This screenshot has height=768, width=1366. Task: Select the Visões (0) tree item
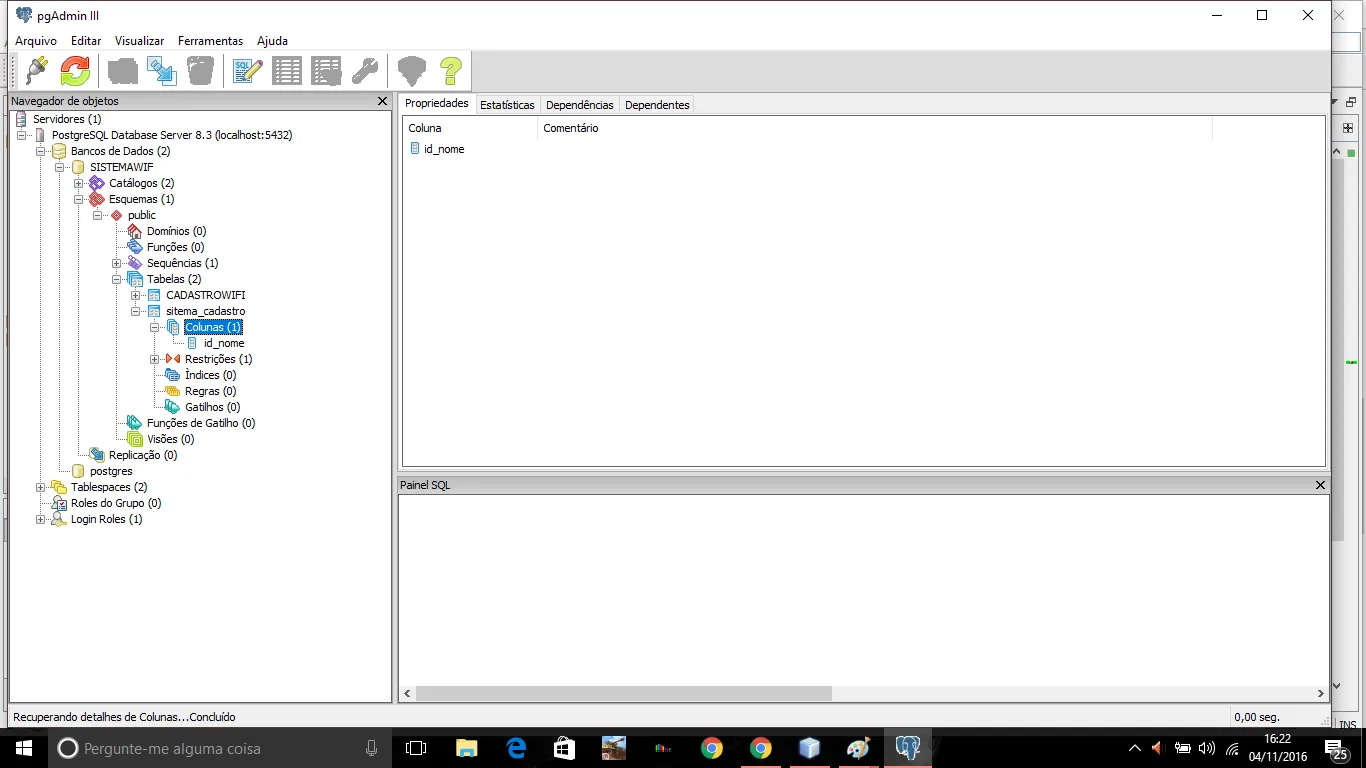click(x=170, y=439)
